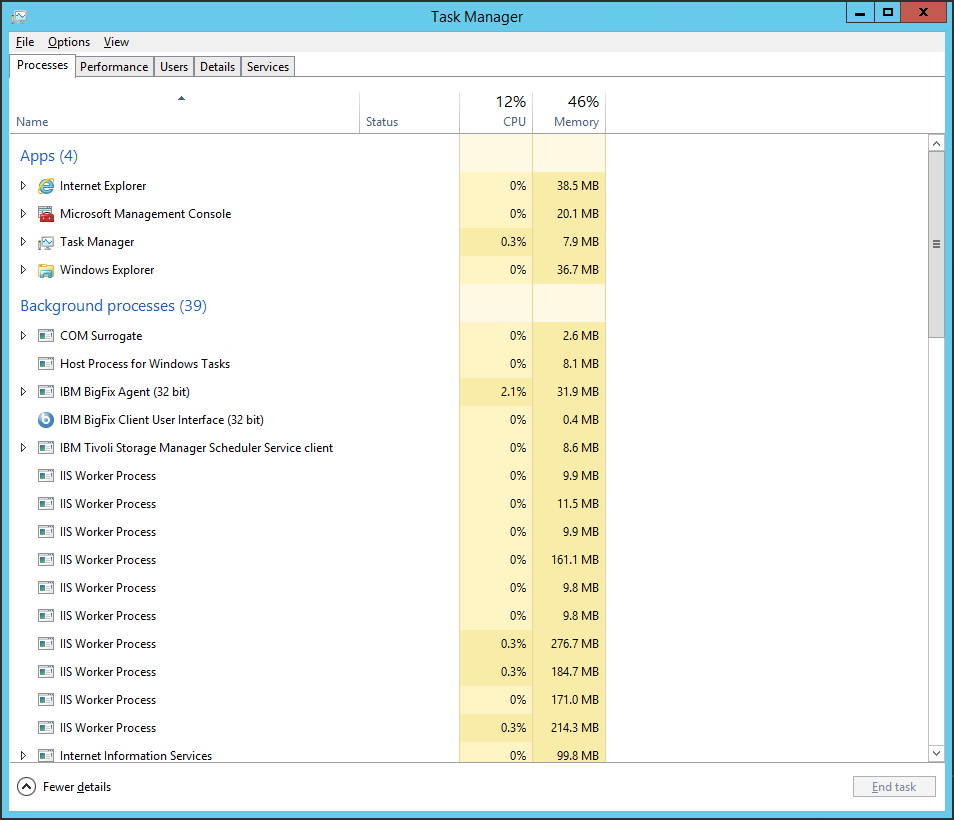Click the Host Process for Windows Tasks icon
Viewport: 954px width, 820px height.
[46, 364]
